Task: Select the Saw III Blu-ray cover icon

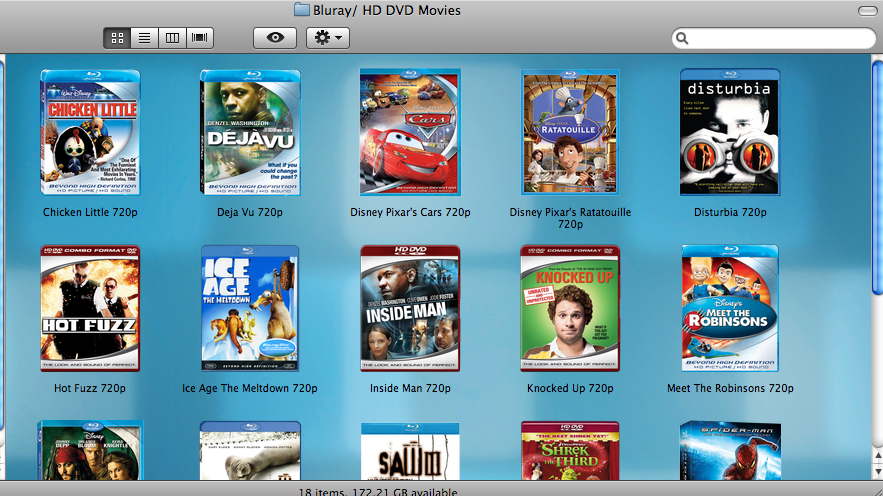Action: point(410,452)
